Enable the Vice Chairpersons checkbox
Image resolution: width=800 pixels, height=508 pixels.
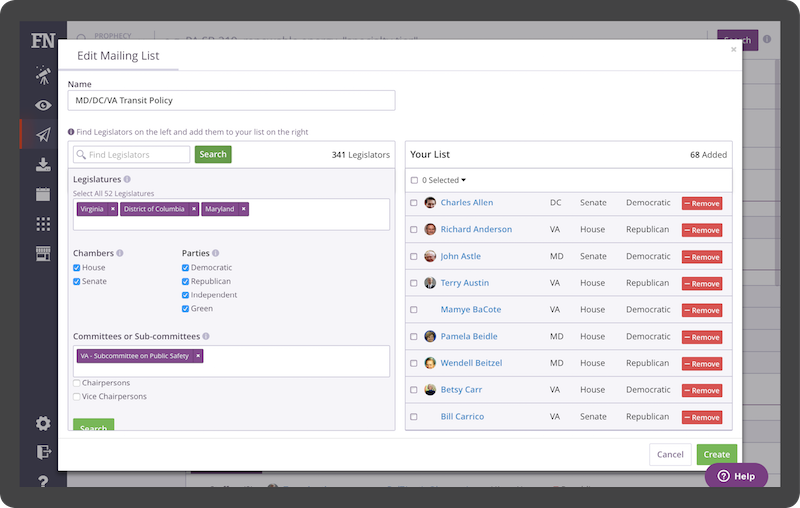pos(77,397)
